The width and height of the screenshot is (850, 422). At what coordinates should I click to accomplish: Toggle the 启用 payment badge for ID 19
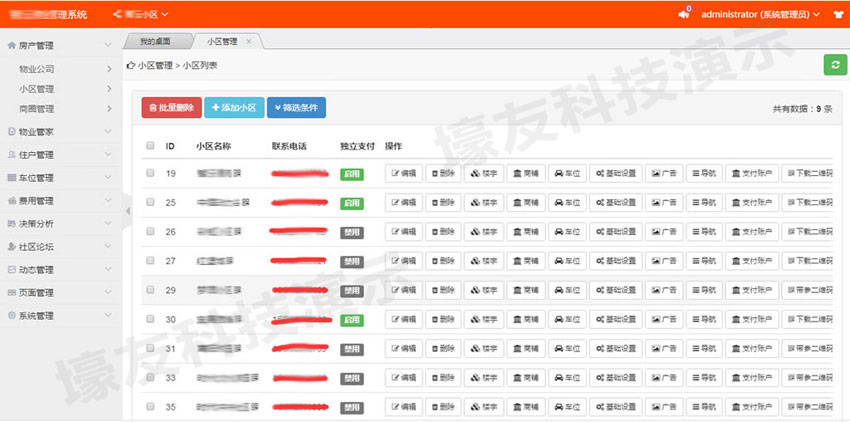click(x=352, y=174)
